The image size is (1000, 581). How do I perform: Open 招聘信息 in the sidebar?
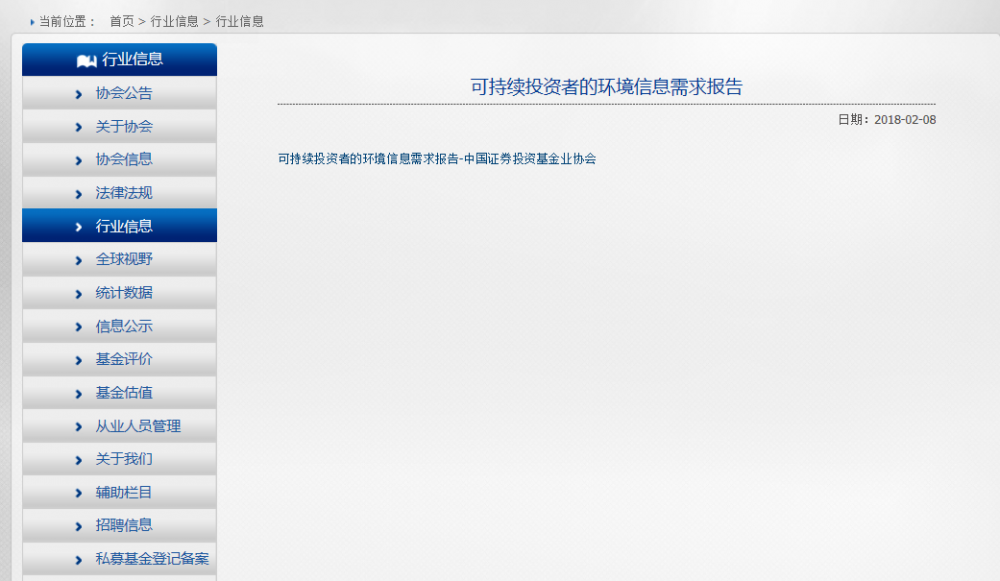tap(119, 525)
